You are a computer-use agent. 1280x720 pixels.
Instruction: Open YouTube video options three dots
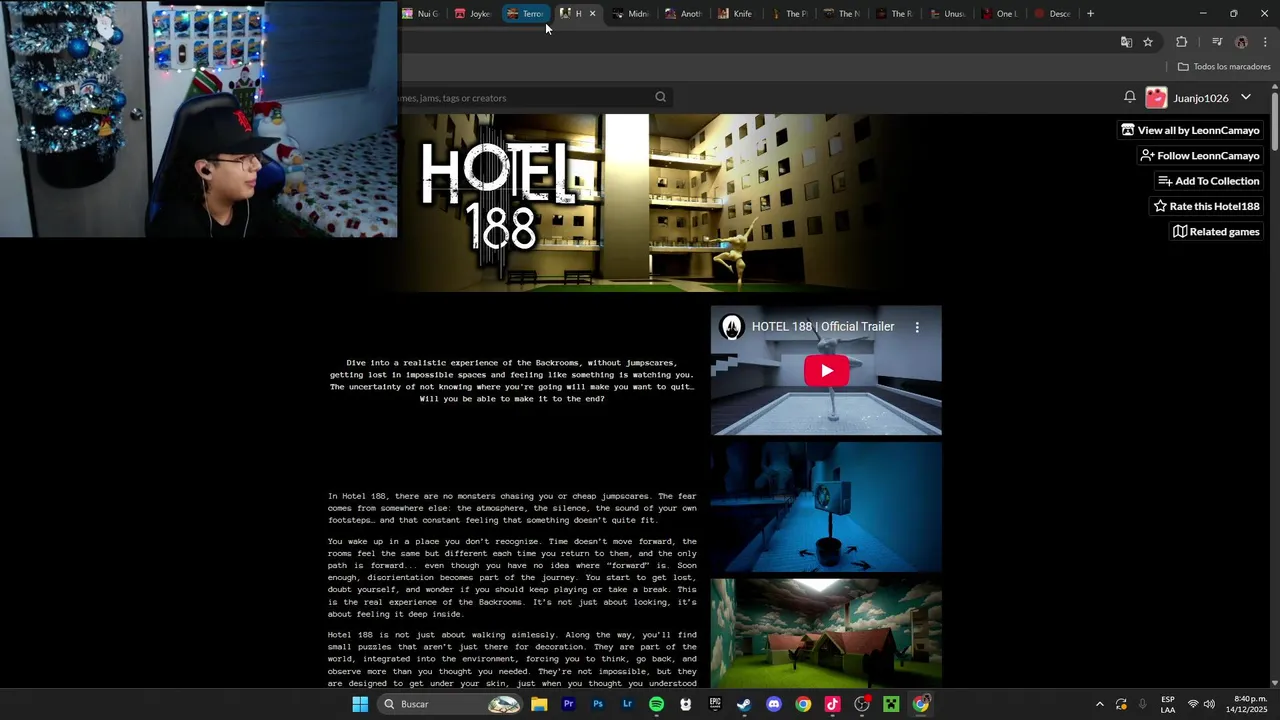click(917, 327)
